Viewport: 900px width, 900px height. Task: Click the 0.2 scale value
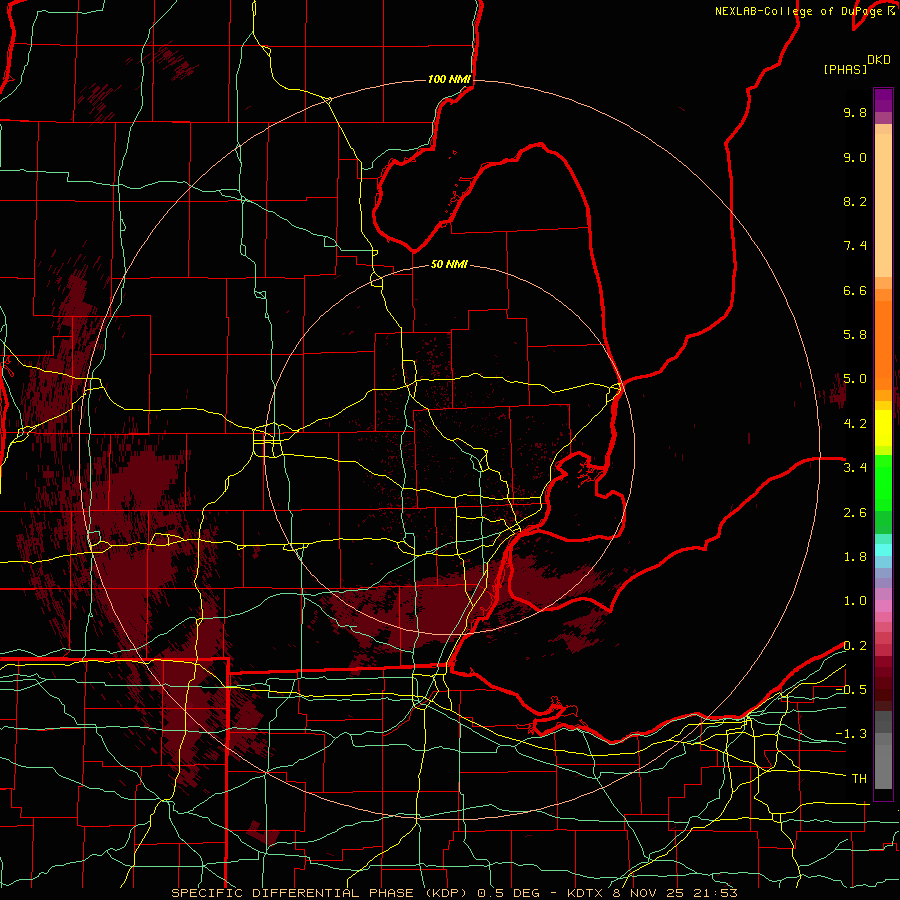855,646
